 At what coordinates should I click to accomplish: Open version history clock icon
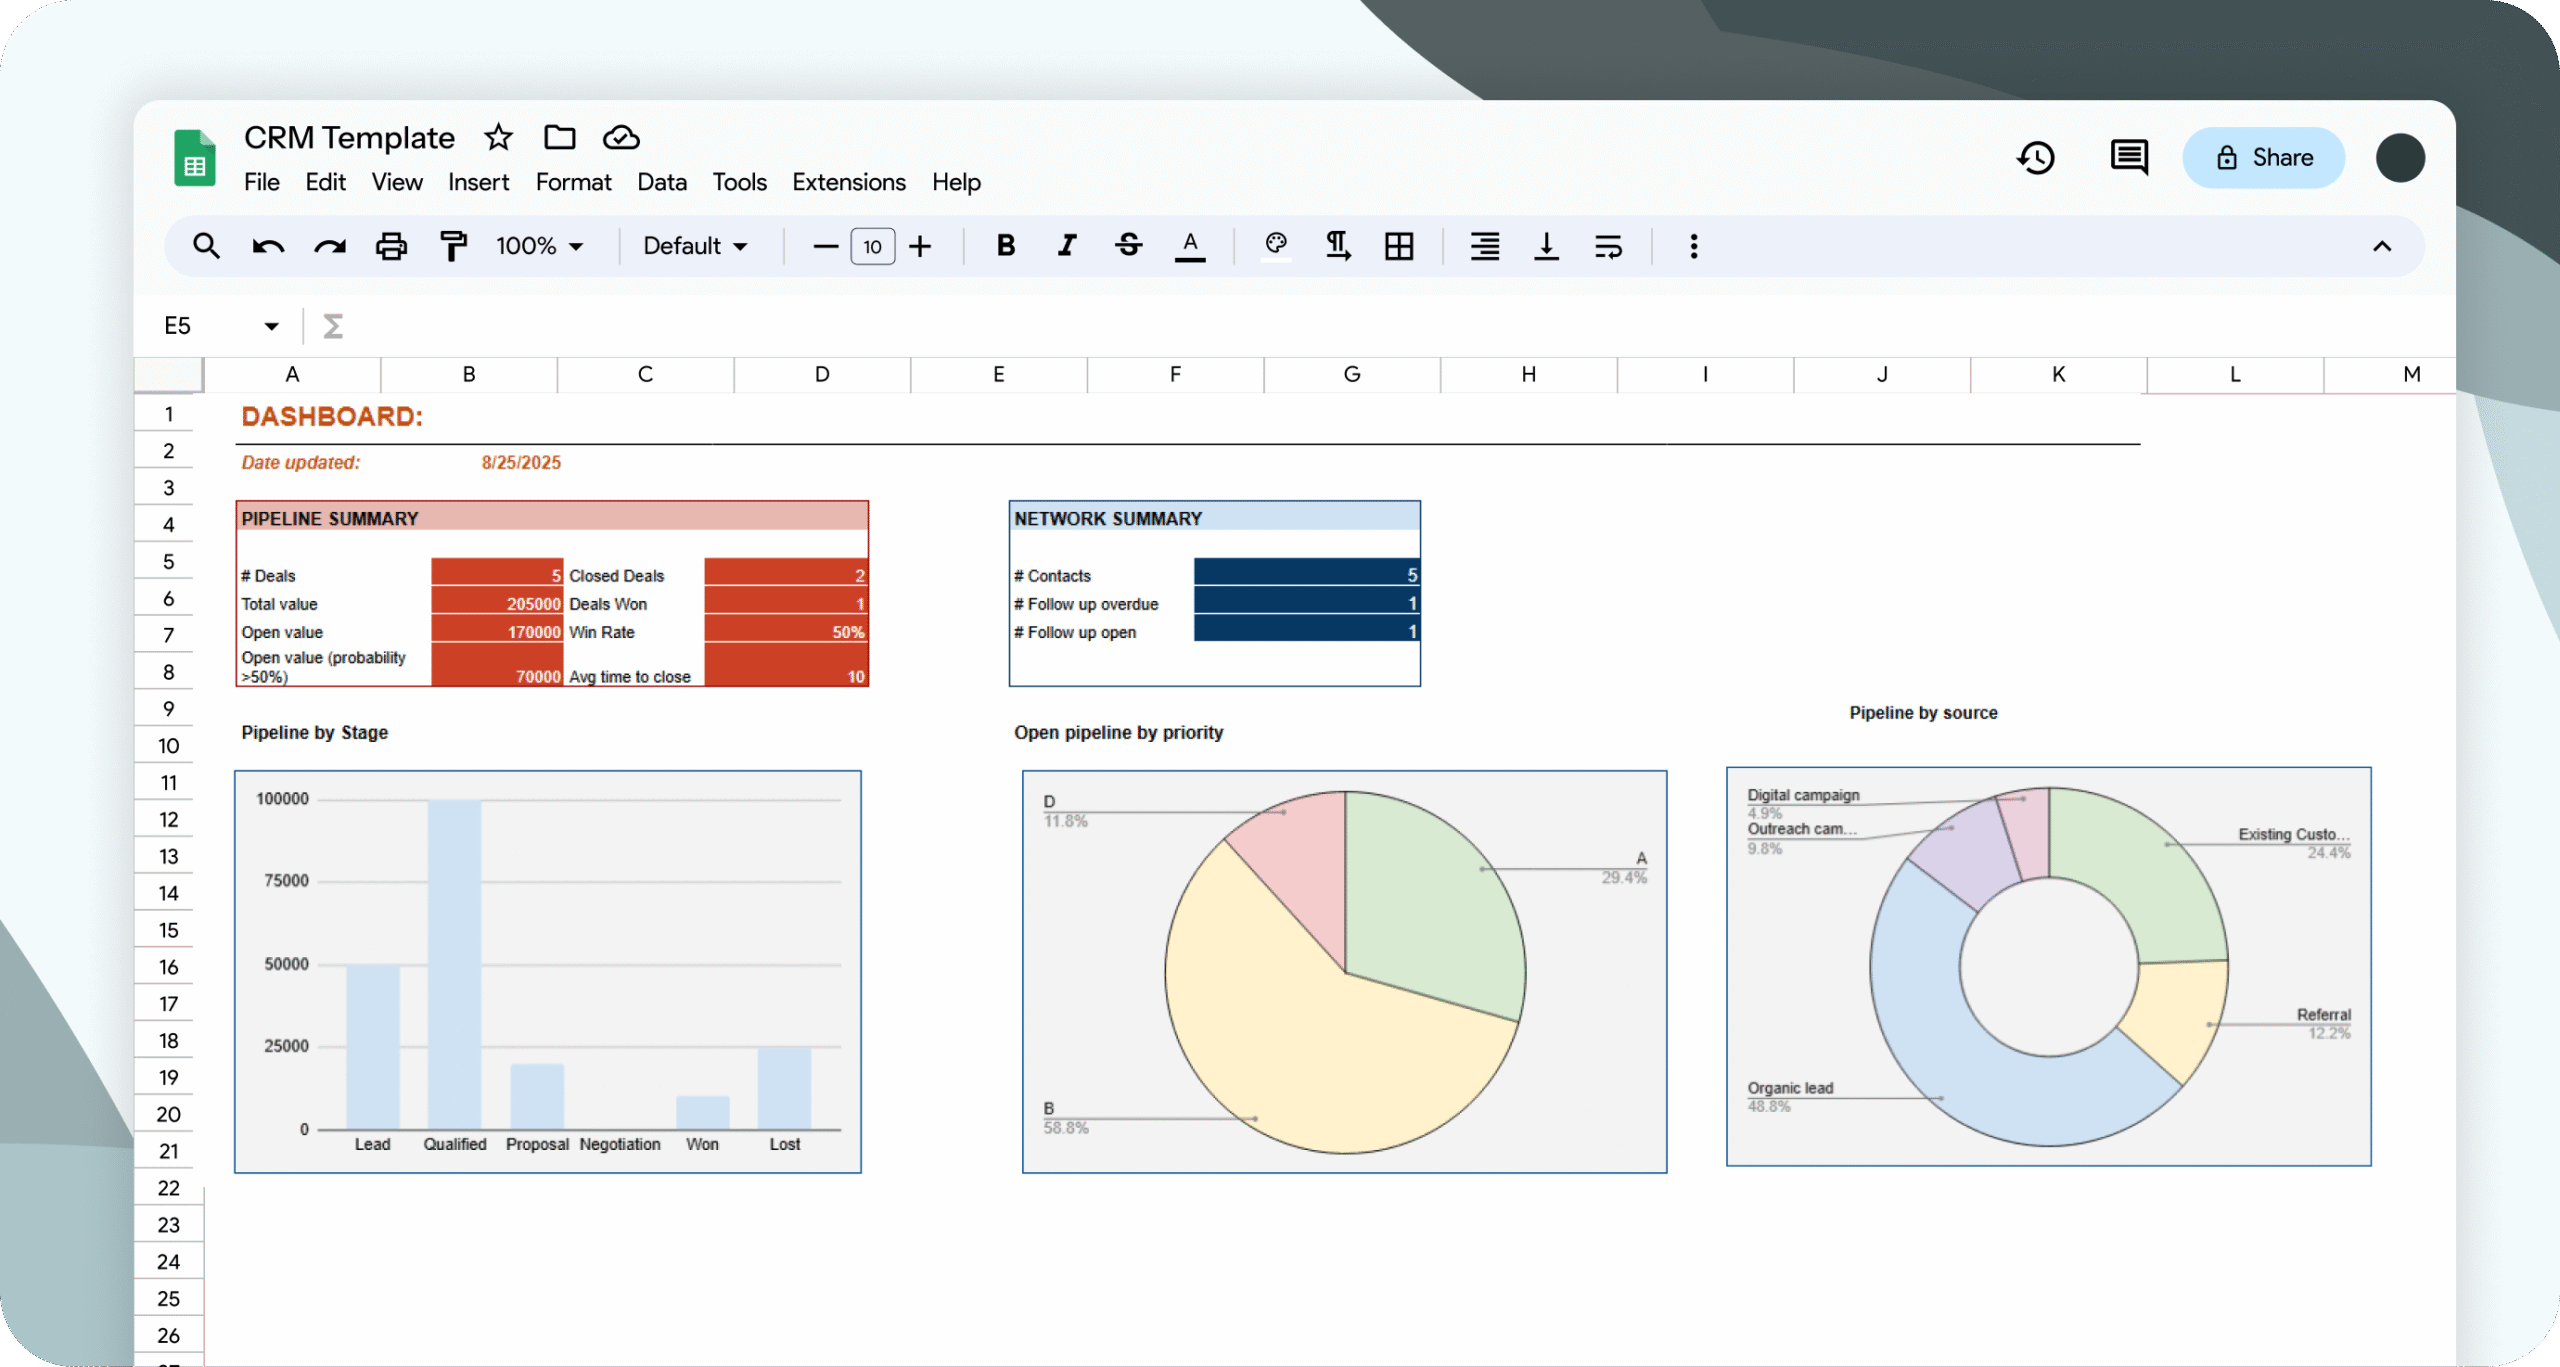click(x=2036, y=158)
